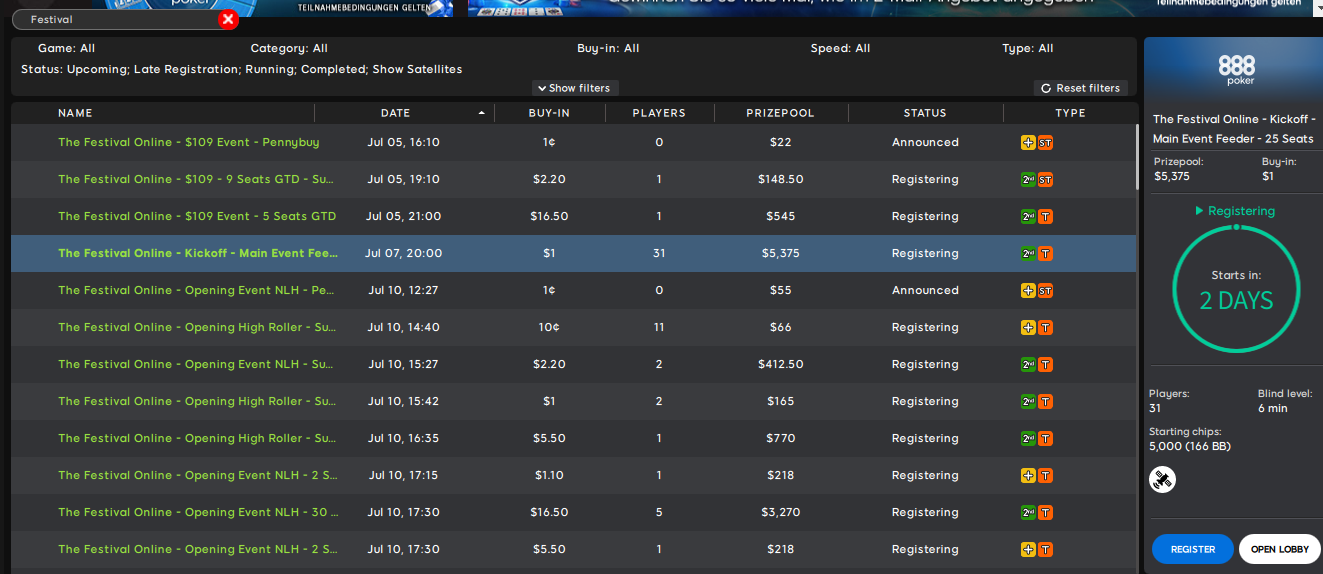The width and height of the screenshot is (1323, 574).
Task: Click the $412.50 prizepool cell
Action: [780, 364]
